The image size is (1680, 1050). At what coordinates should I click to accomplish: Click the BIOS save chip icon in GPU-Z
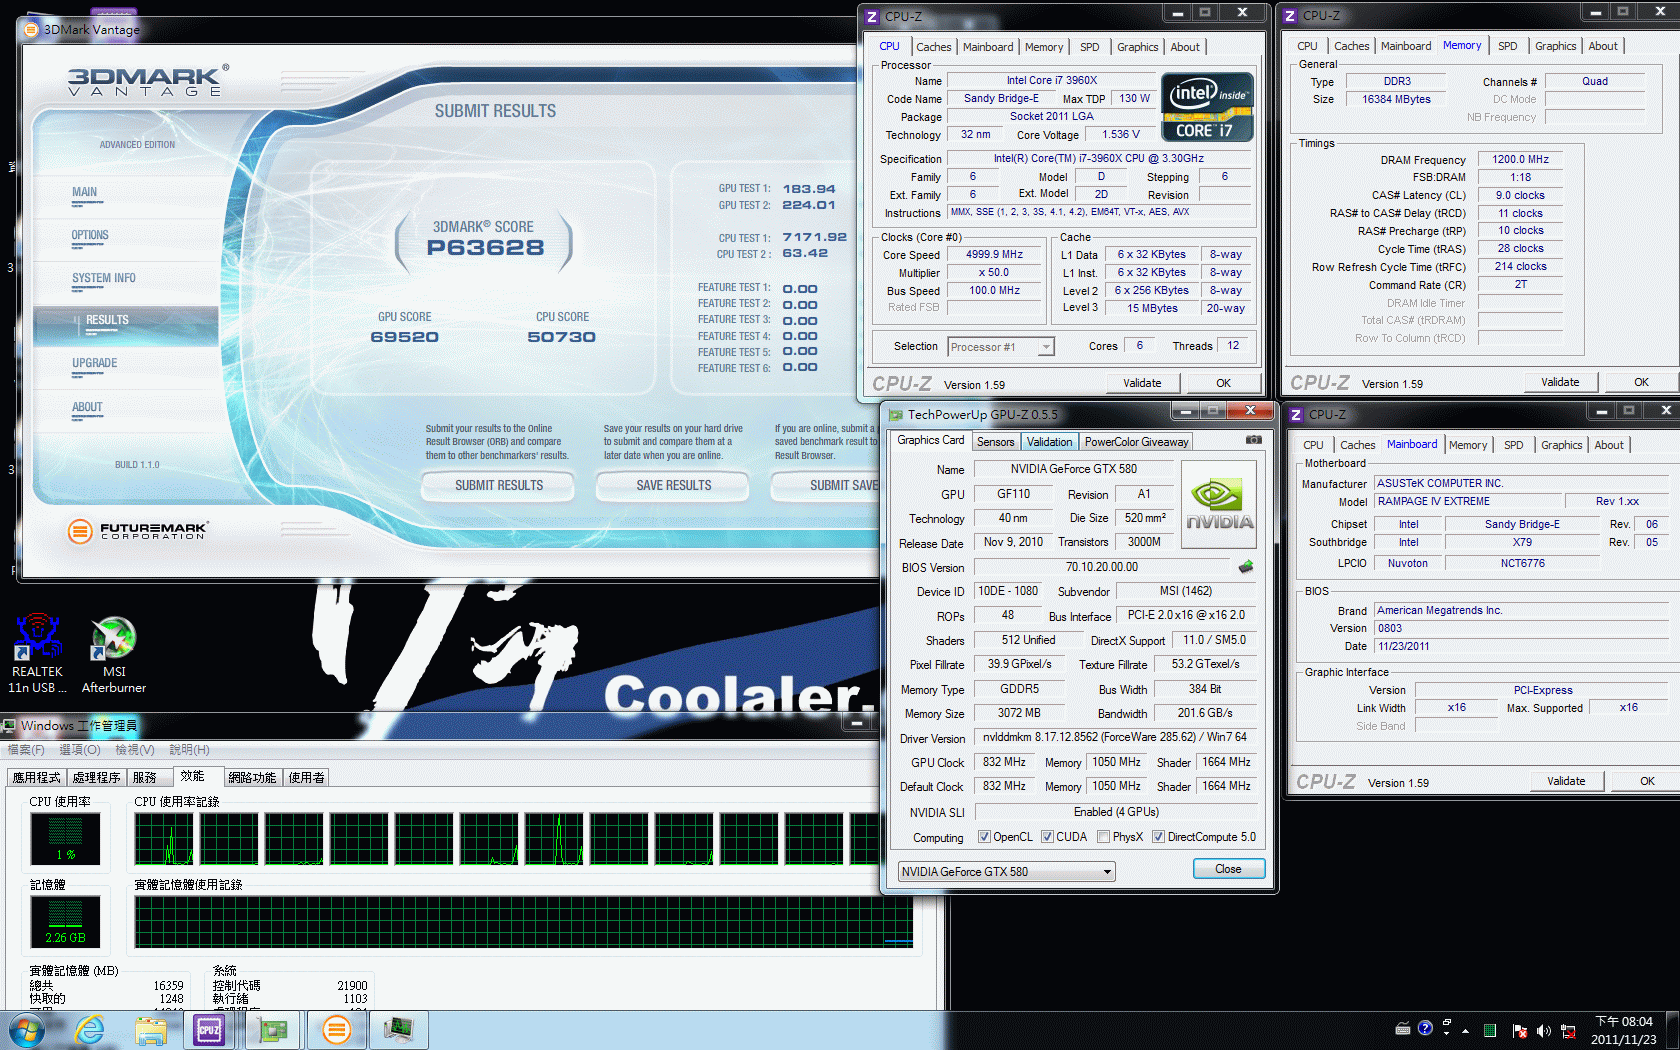pos(1246,567)
